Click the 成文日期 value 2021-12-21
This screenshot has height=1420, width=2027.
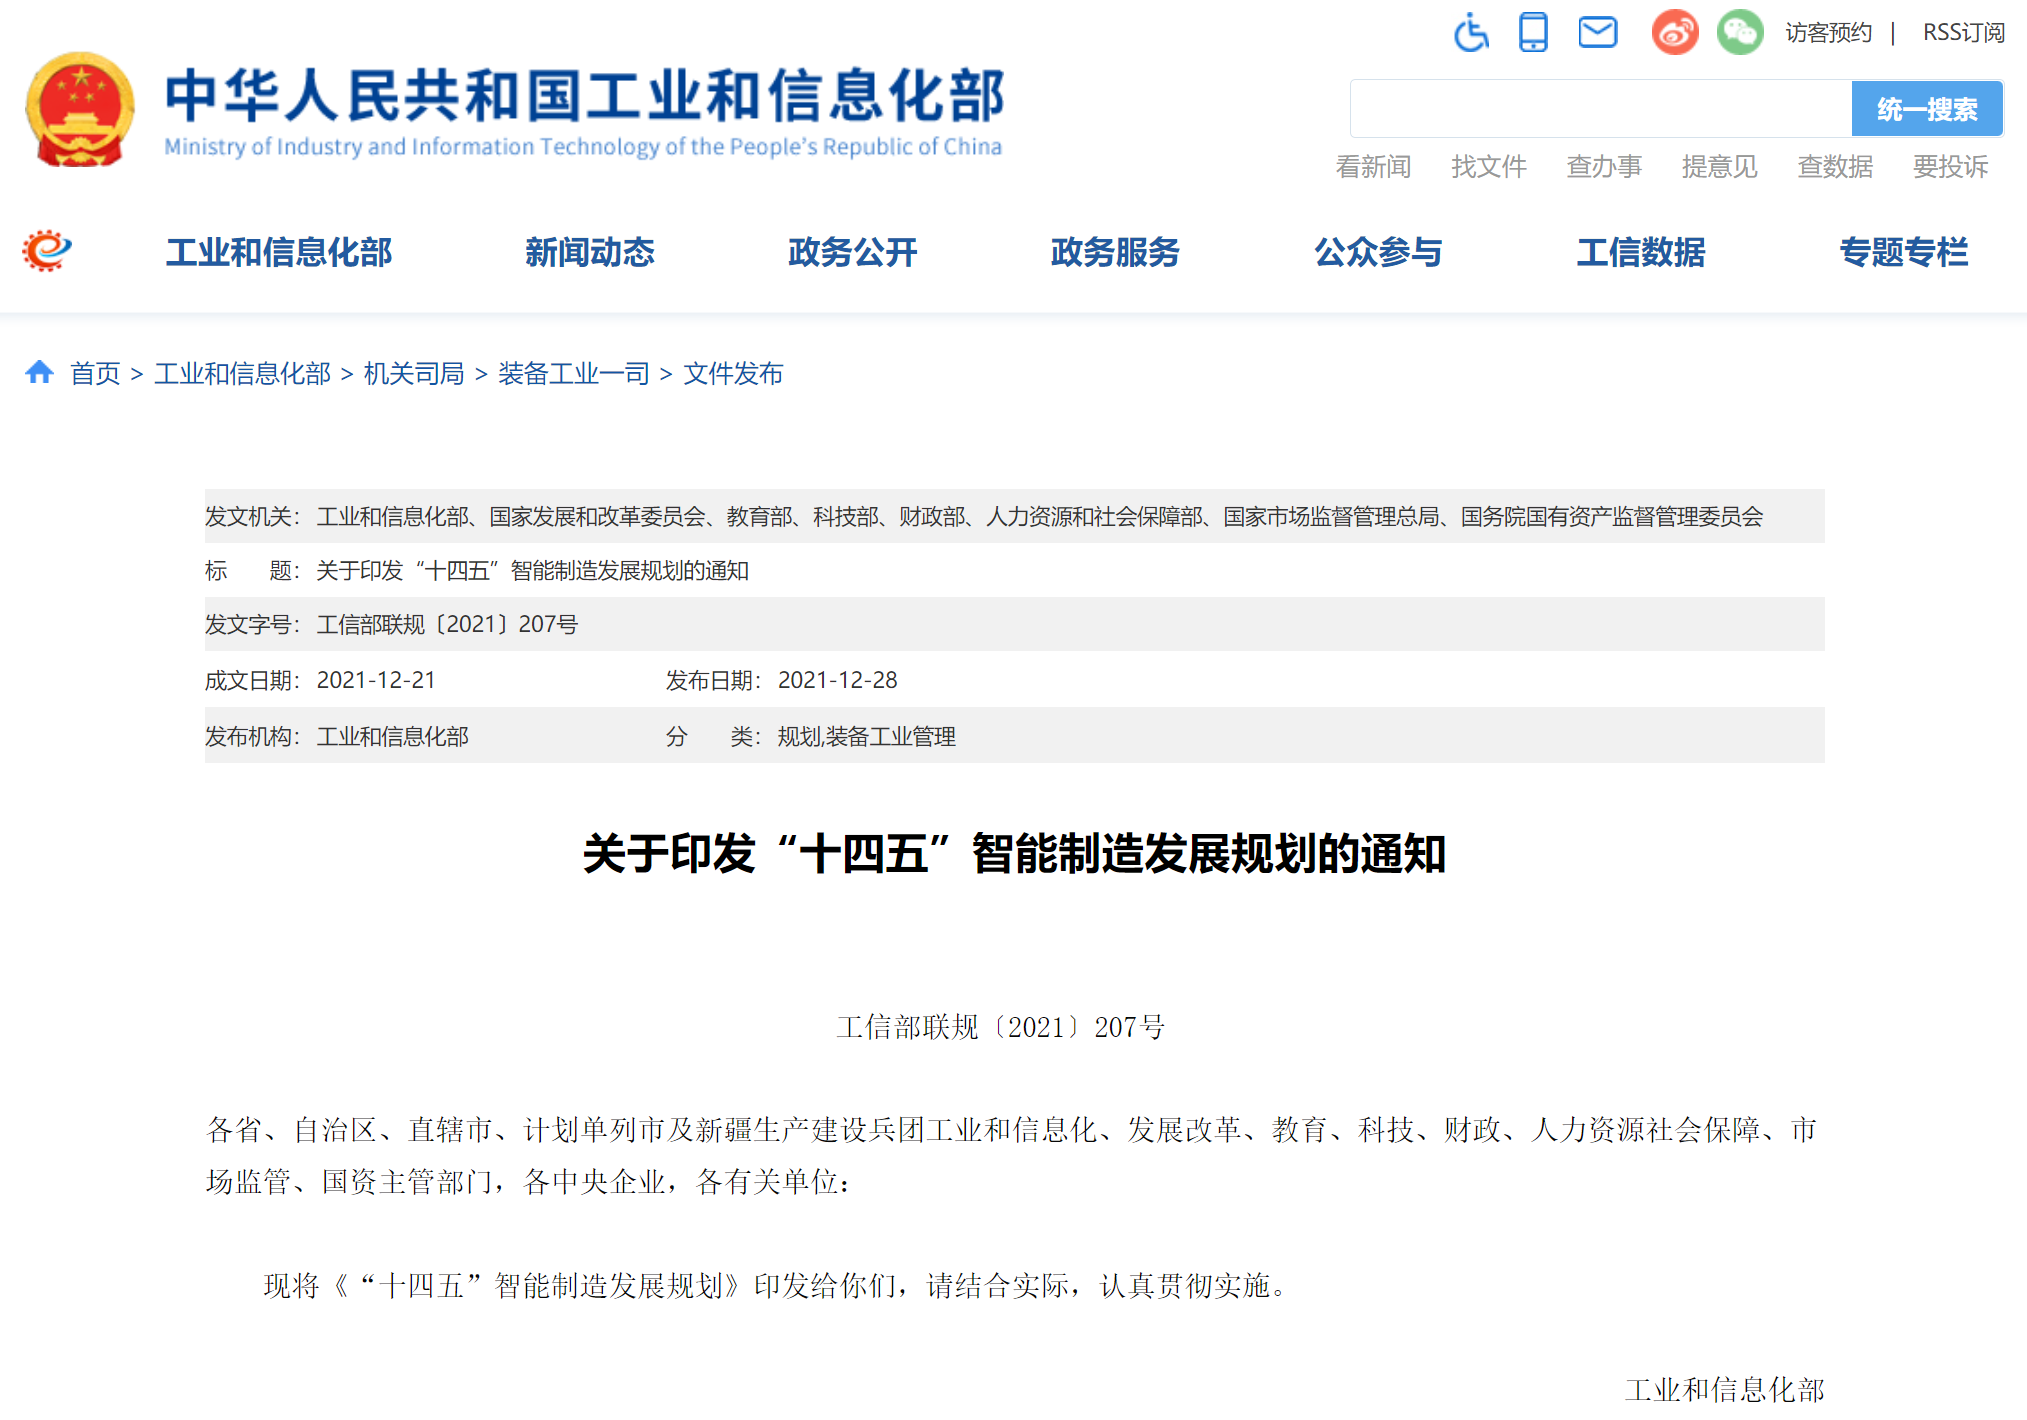376,680
